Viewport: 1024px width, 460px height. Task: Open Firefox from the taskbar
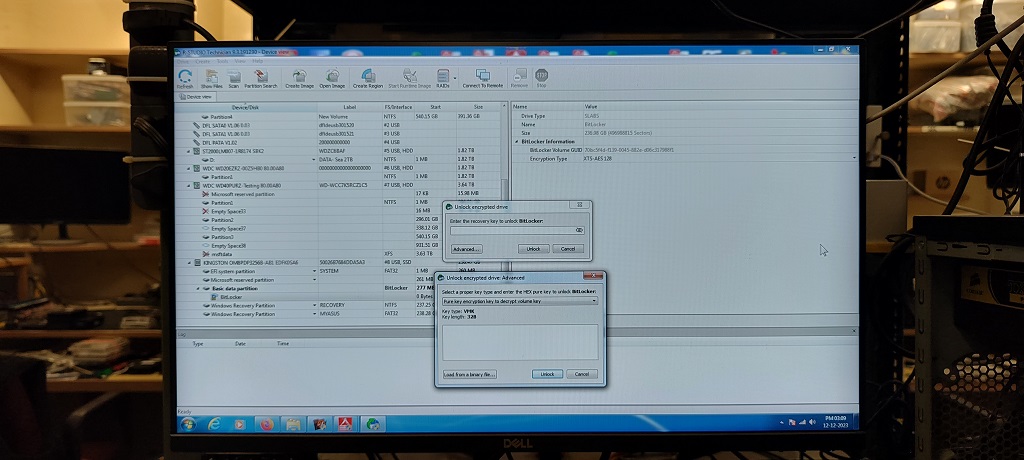(266, 424)
